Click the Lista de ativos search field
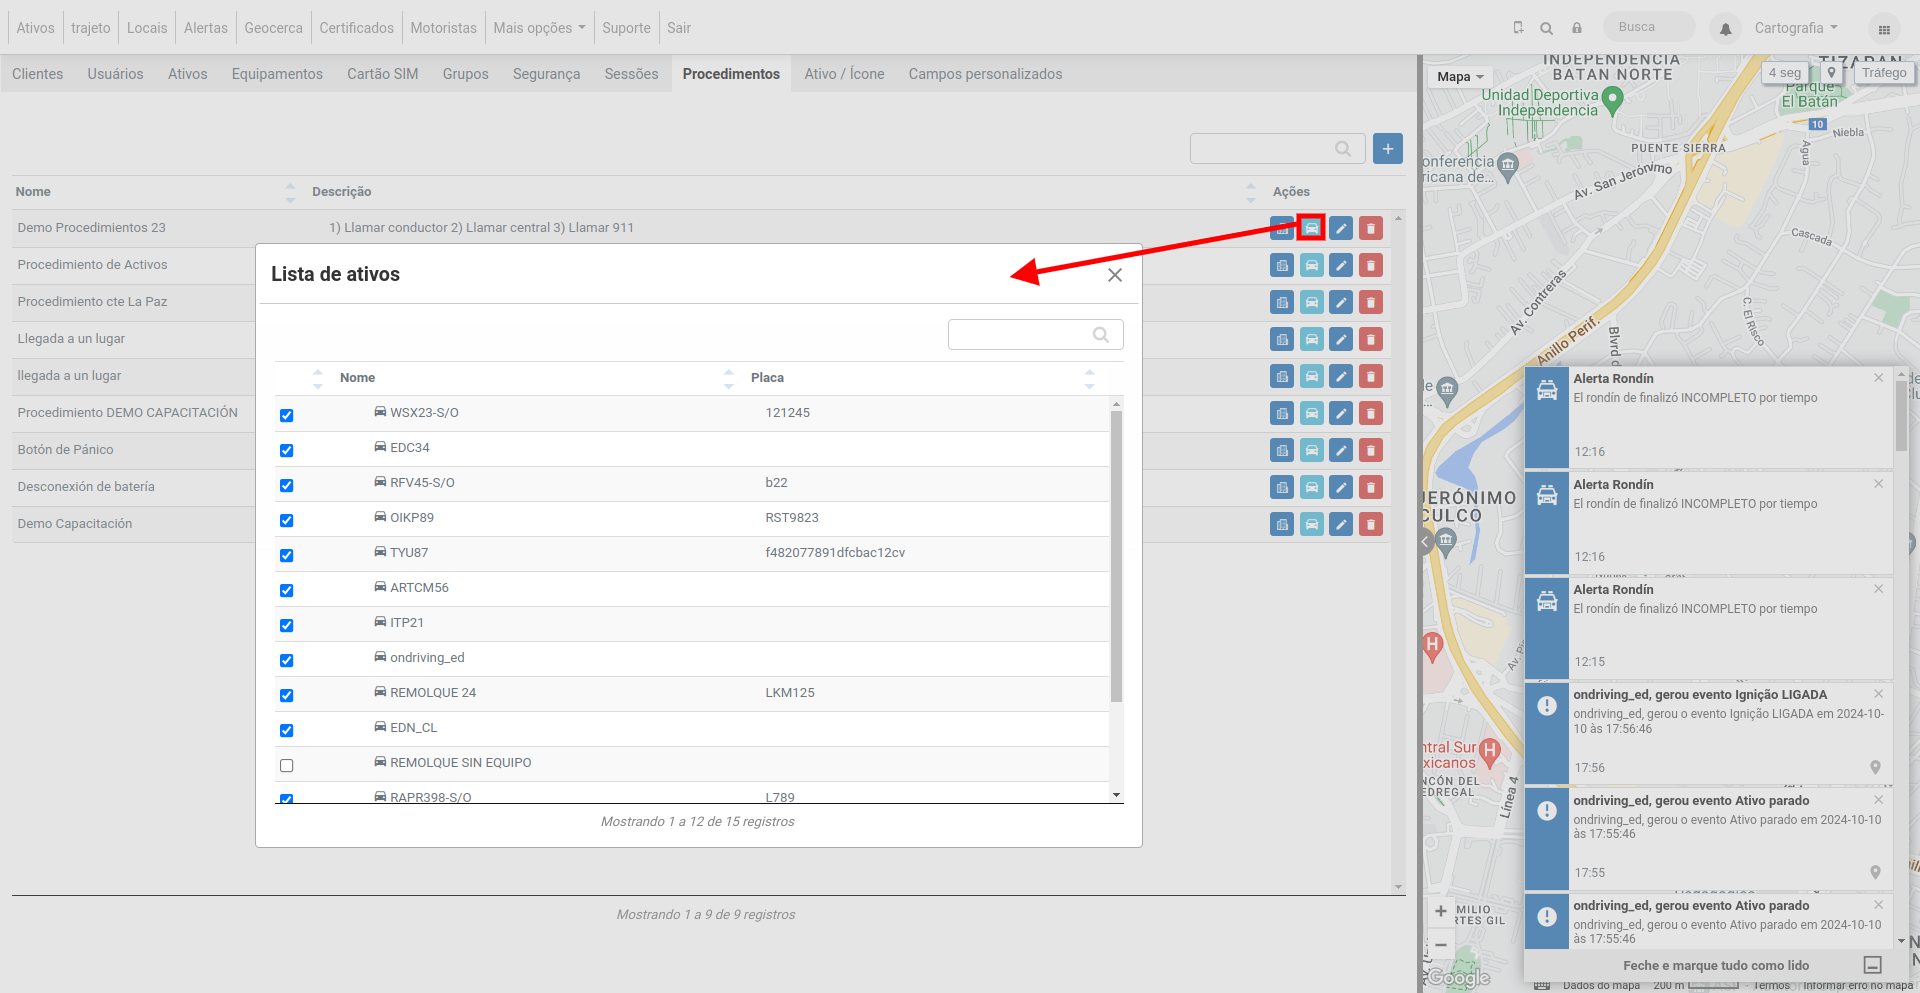The width and height of the screenshot is (1920, 993). (1035, 335)
